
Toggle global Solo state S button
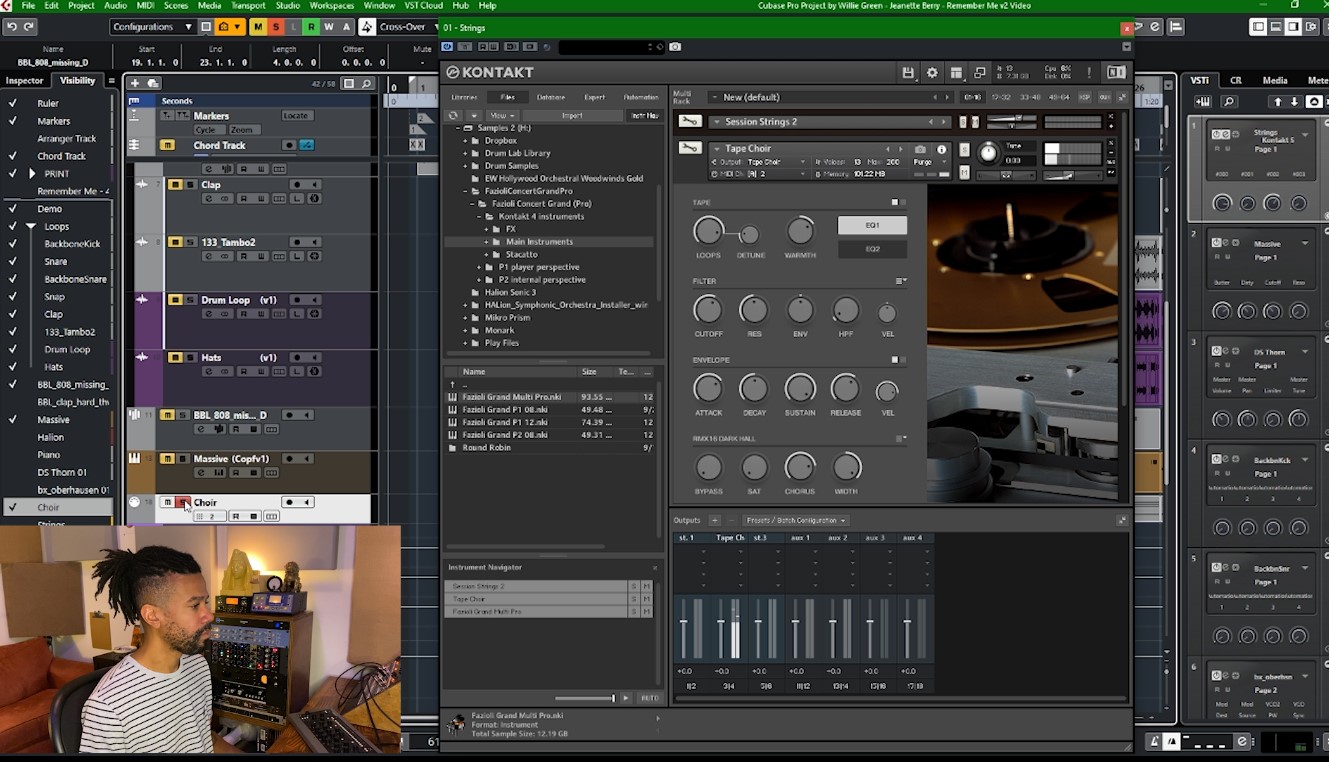click(276, 27)
